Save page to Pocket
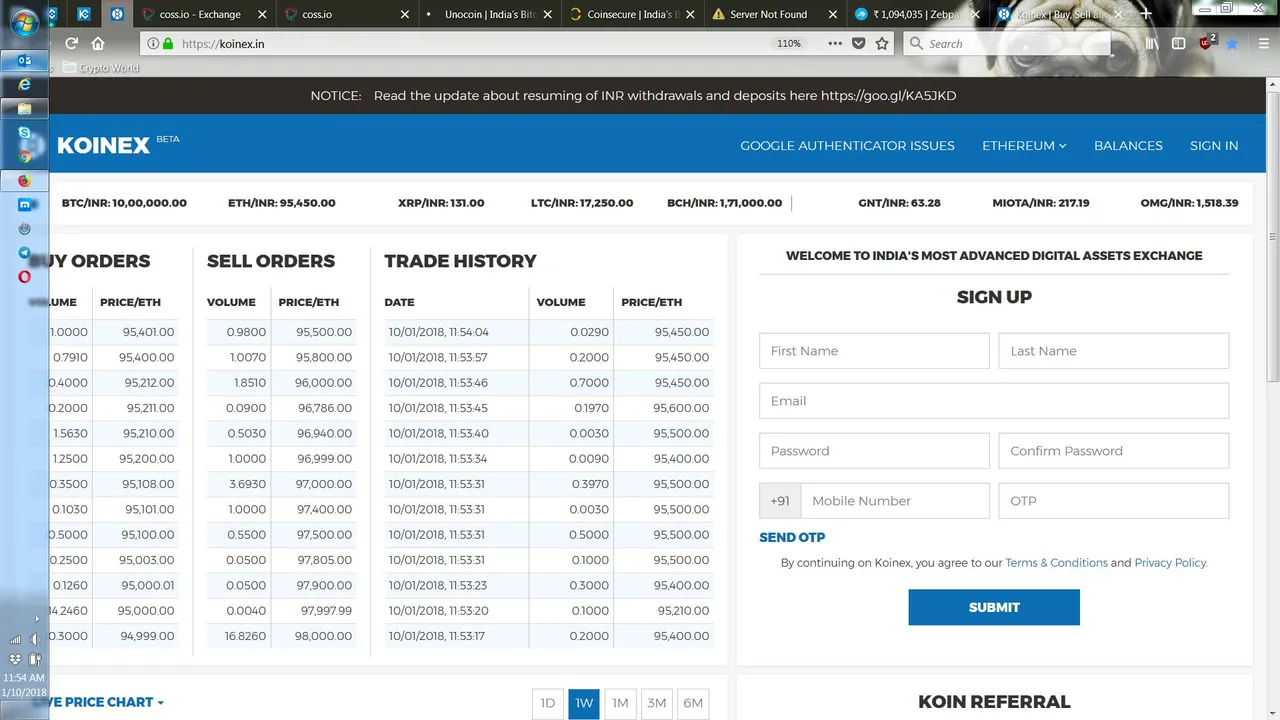 [858, 44]
